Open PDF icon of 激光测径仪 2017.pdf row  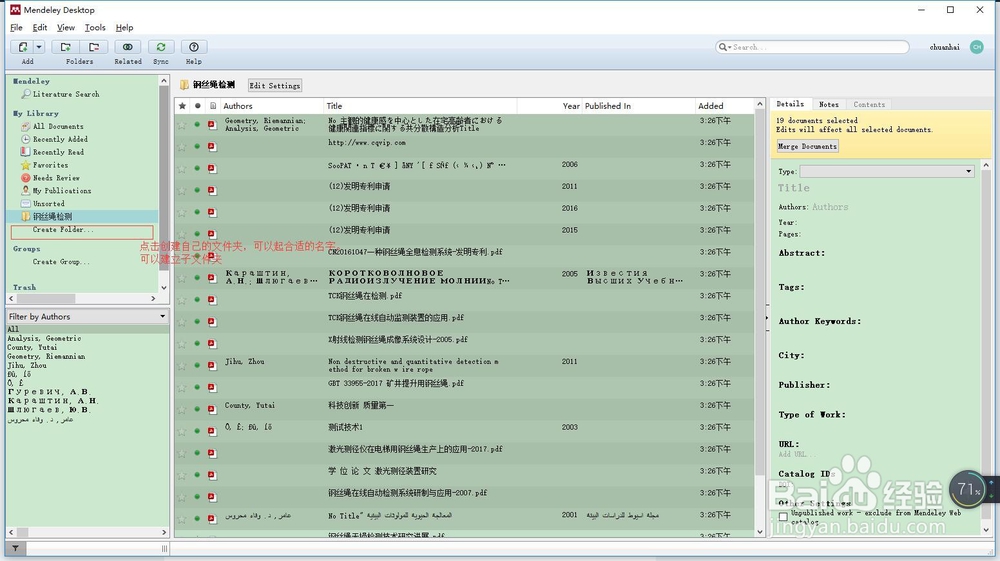(x=212, y=453)
